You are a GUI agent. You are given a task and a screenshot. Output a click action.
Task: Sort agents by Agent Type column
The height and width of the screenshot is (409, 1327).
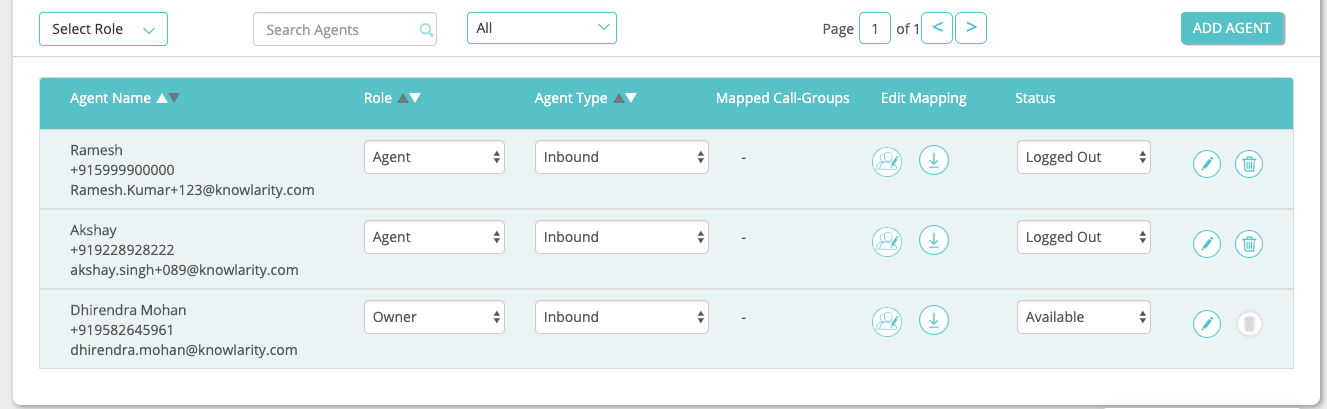click(625, 98)
